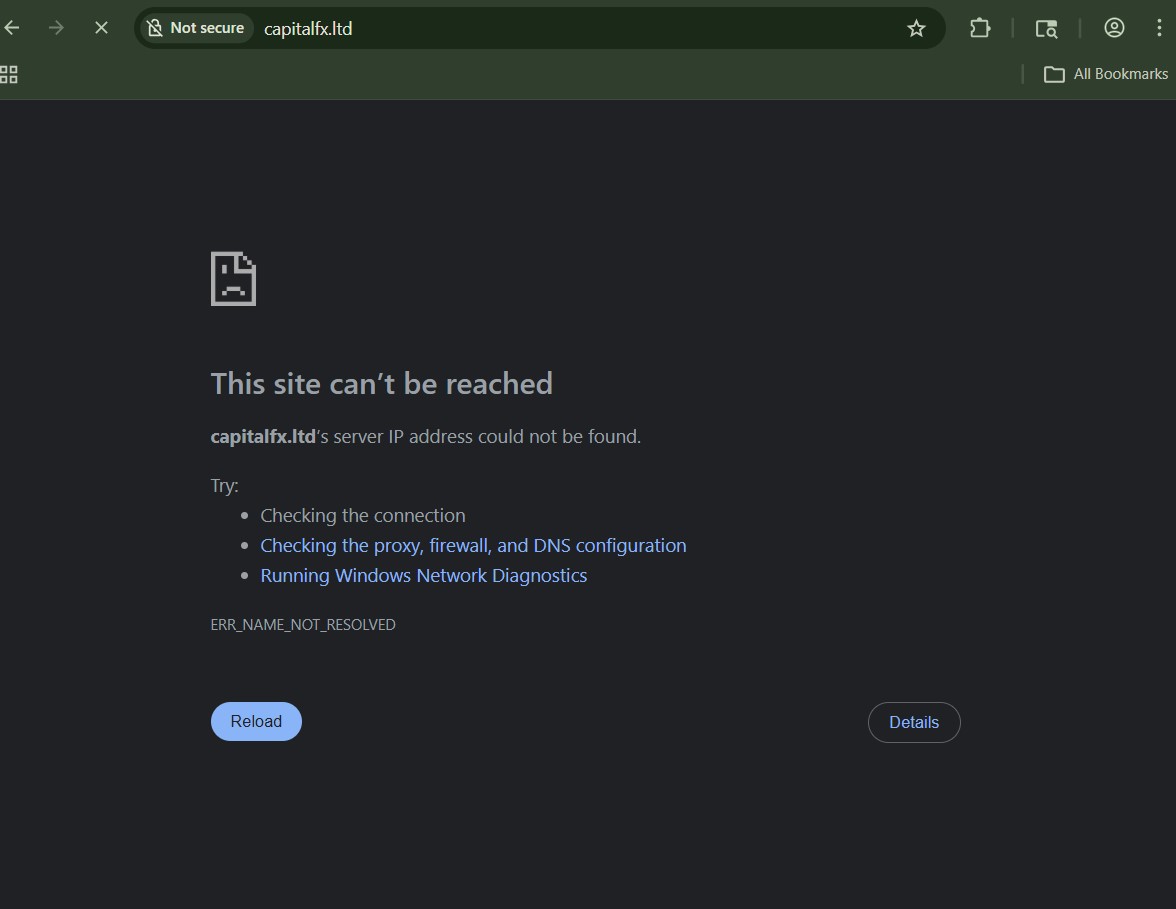Image resolution: width=1176 pixels, height=909 pixels.
Task: Open the profile avatar icon
Action: point(1114,28)
